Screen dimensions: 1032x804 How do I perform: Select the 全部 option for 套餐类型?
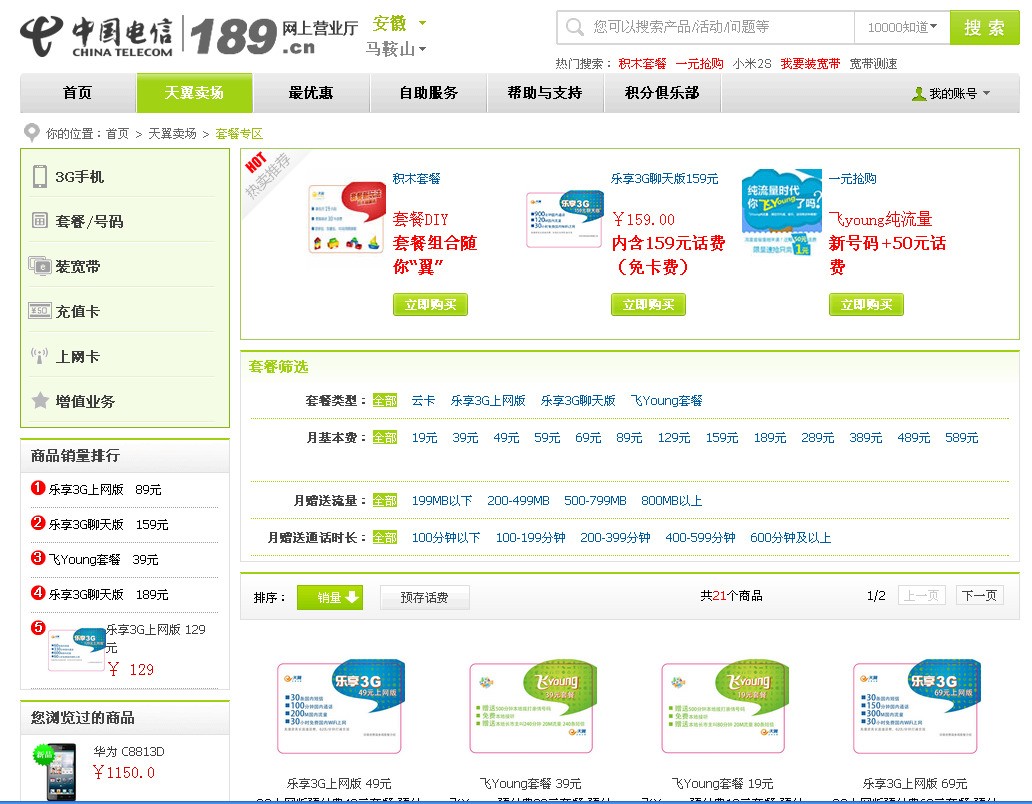(384, 401)
